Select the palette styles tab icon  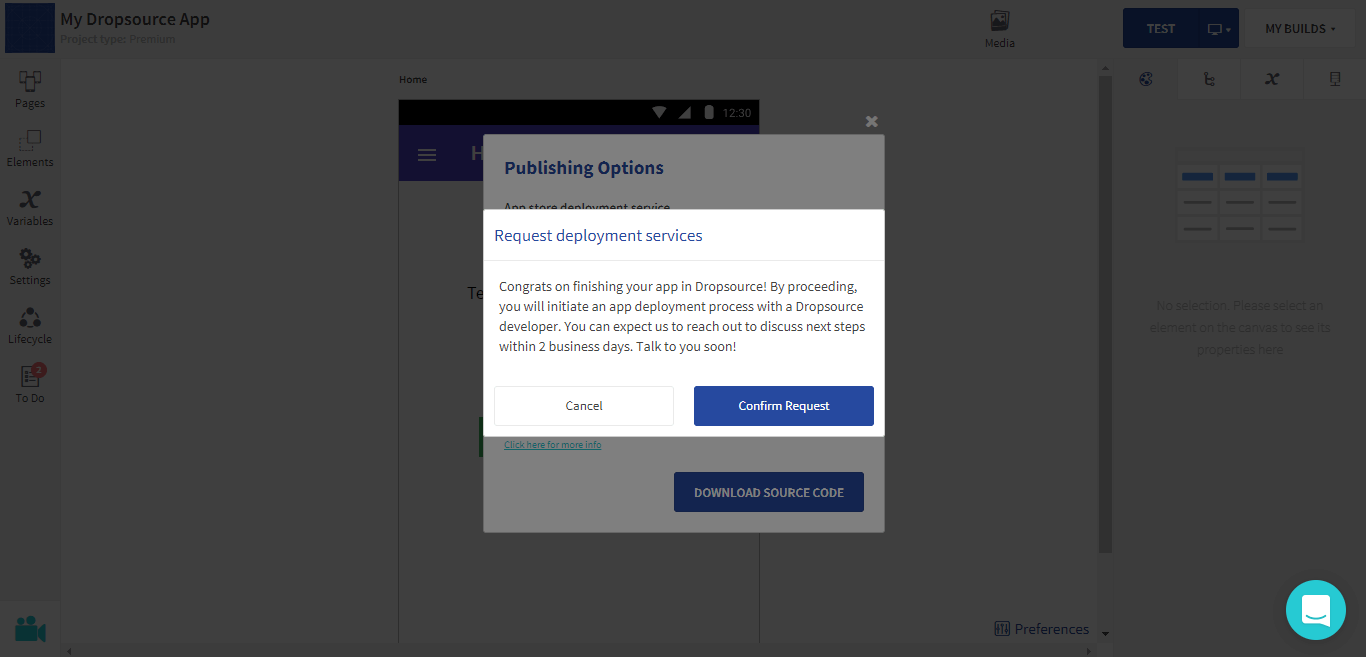click(1146, 80)
